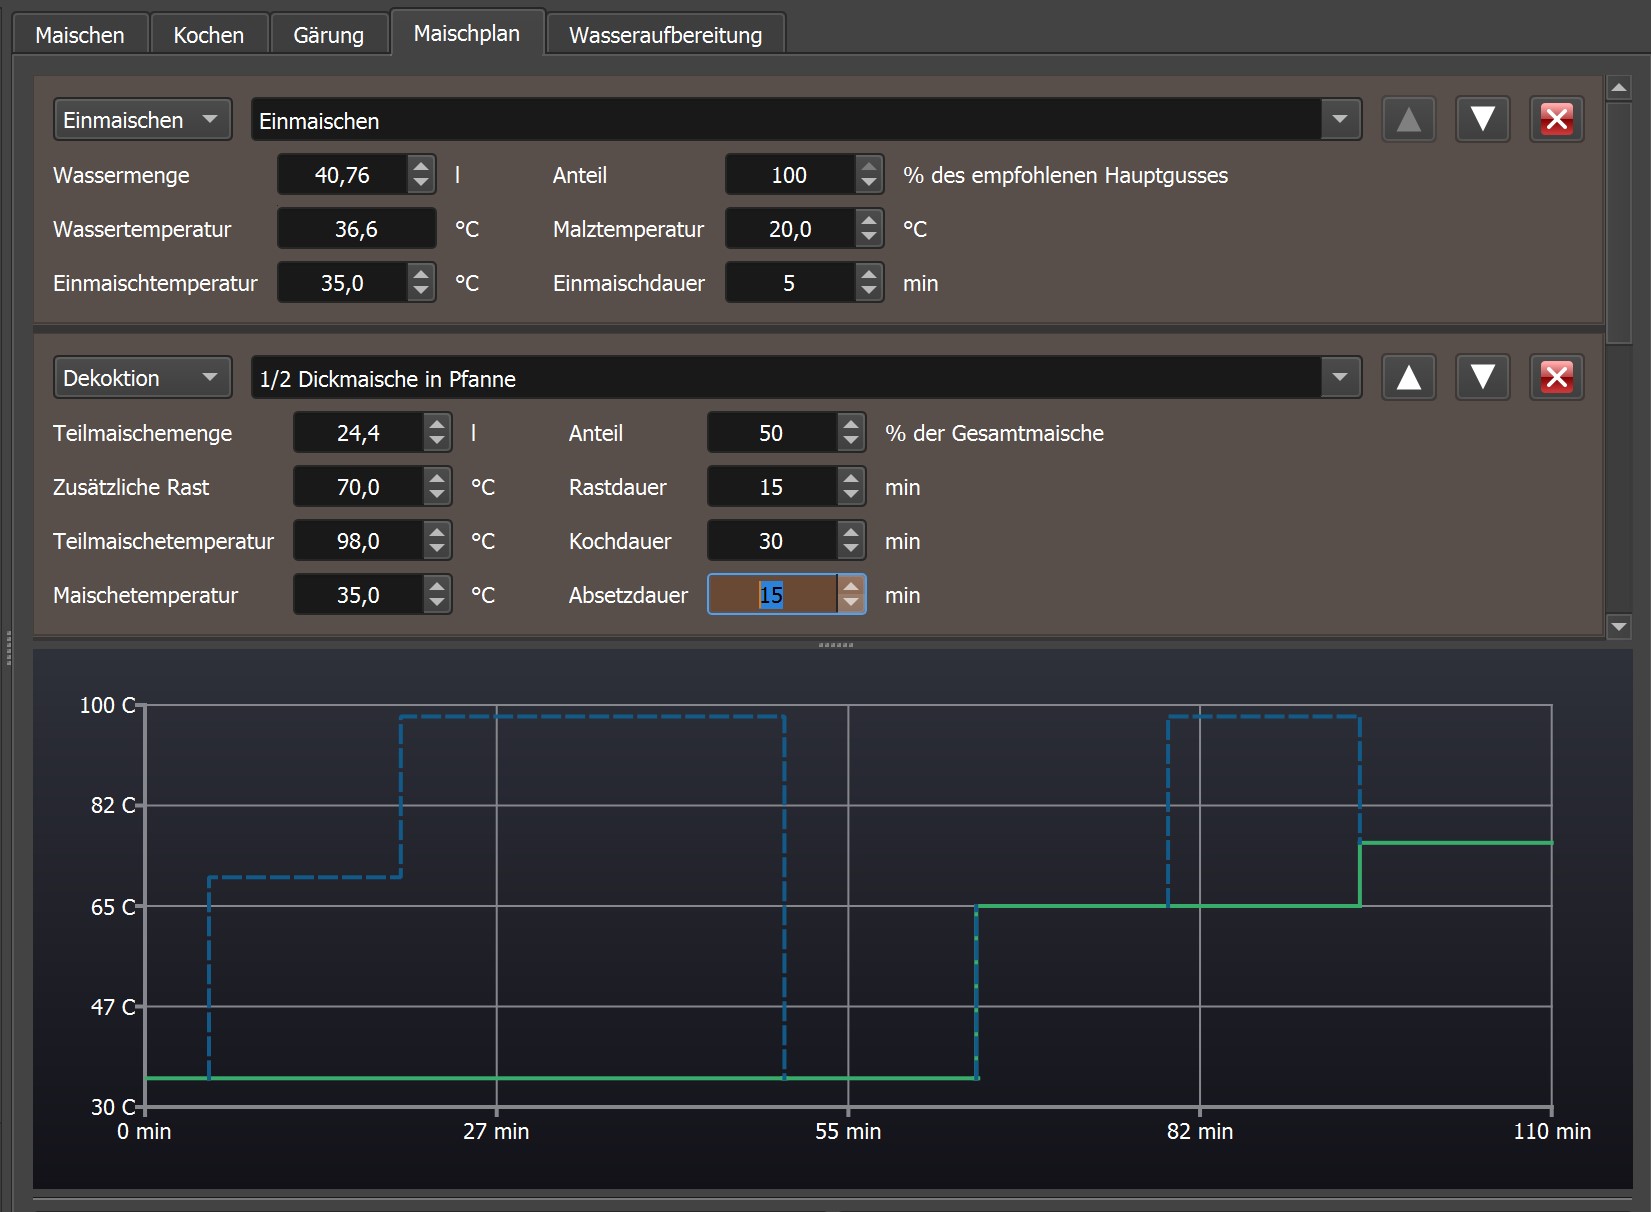Click splitter handle above the temperature chart
The width and height of the screenshot is (1651, 1212).
[835, 645]
